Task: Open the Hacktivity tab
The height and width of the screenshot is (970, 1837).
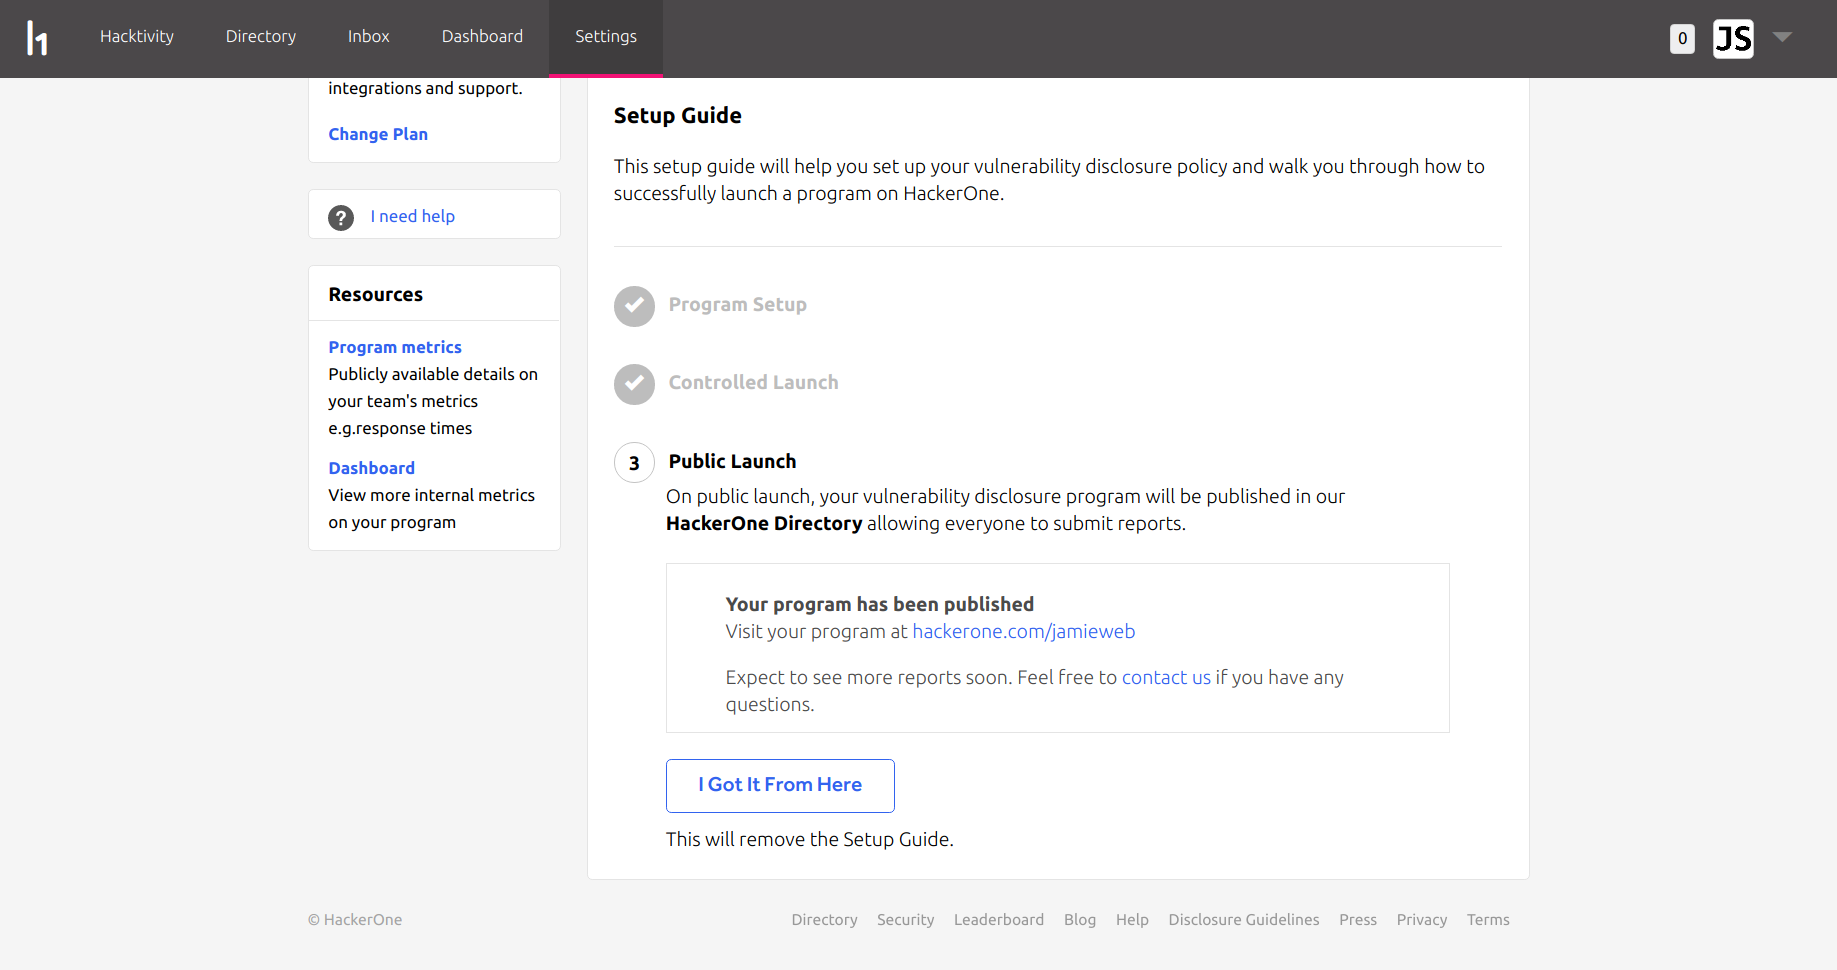Action: point(137,37)
